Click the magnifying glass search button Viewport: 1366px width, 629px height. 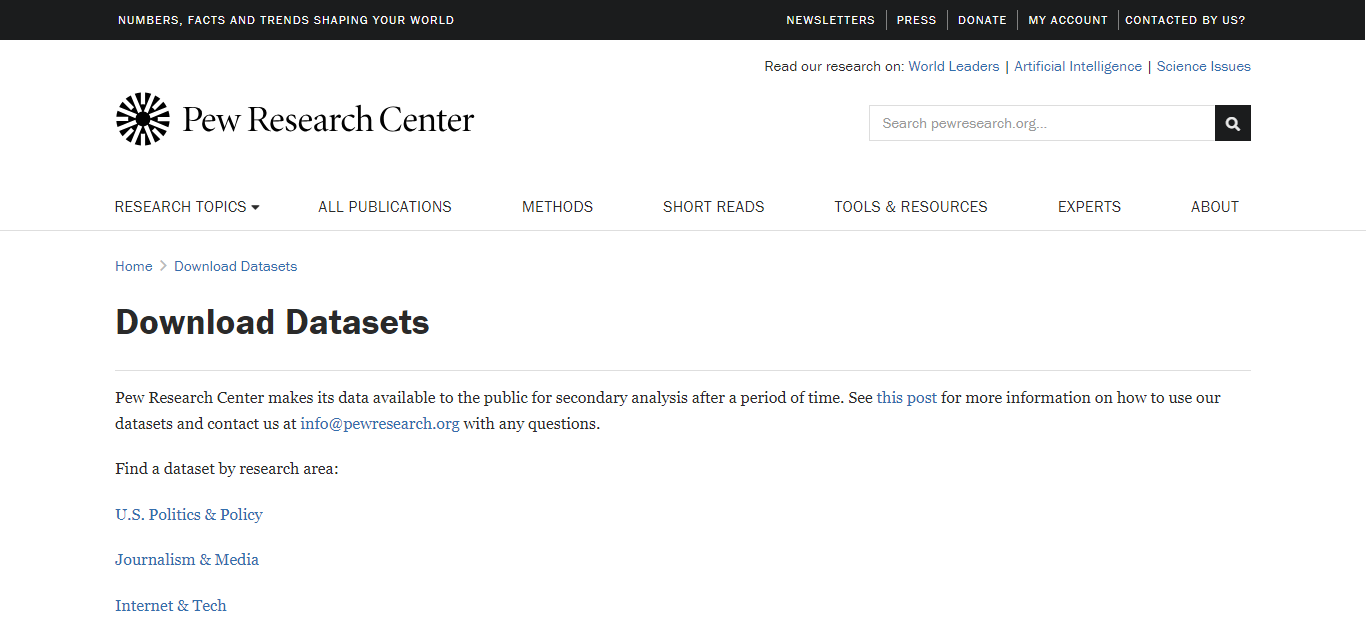pos(1232,123)
